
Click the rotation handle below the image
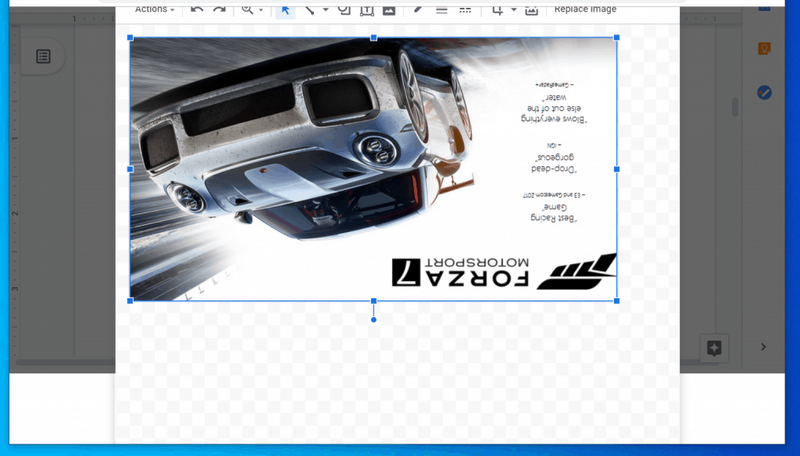[x=373, y=320]
